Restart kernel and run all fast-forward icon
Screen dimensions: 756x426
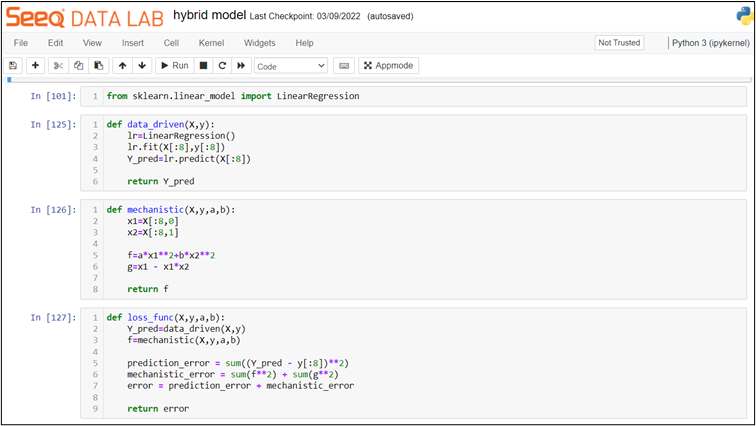[241, 66]
